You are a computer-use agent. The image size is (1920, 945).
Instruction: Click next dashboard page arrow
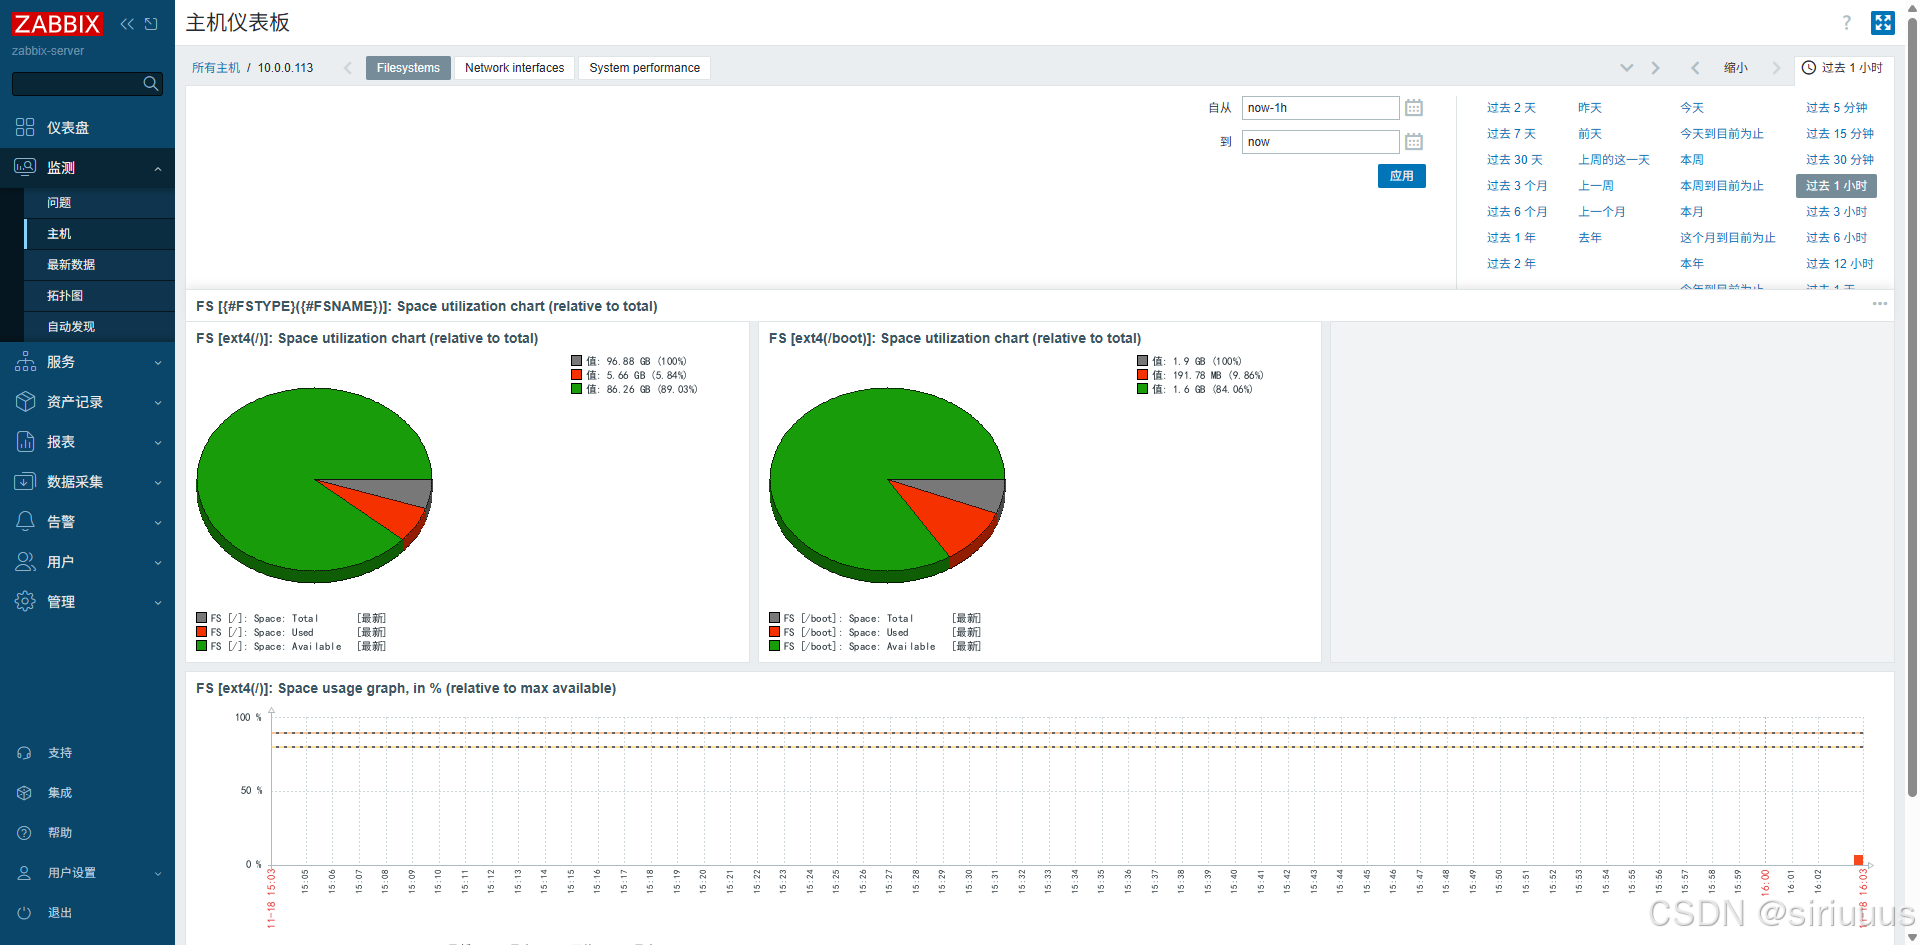point(1655,68)
